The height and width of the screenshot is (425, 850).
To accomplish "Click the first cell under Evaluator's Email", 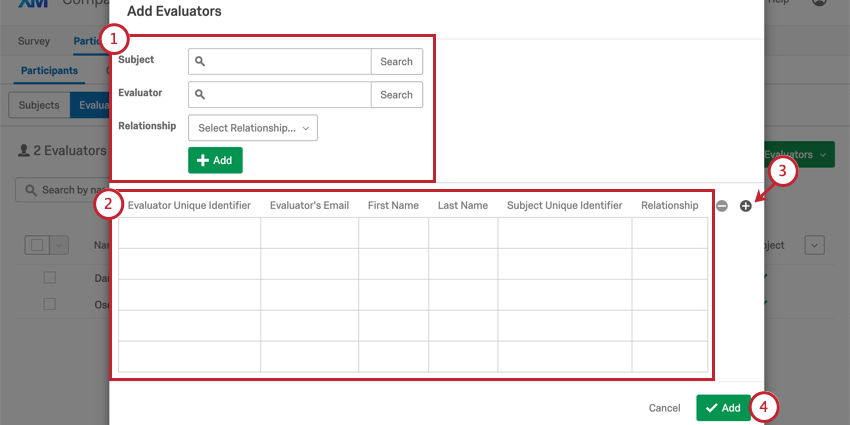I will [310, 233].
